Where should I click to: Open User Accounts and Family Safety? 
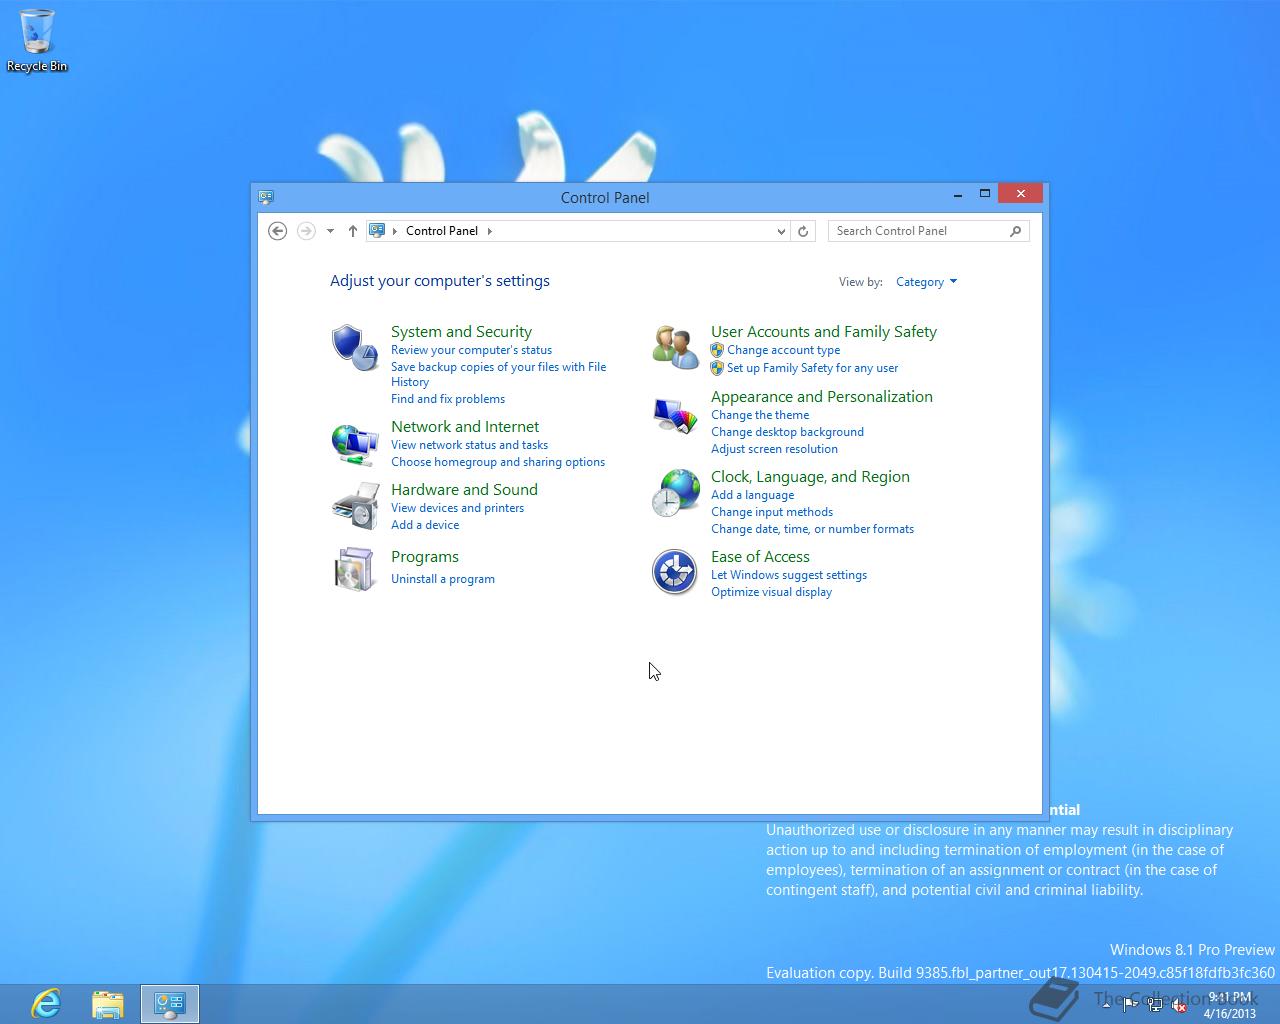pyautogui.click(x=824, y=332)
